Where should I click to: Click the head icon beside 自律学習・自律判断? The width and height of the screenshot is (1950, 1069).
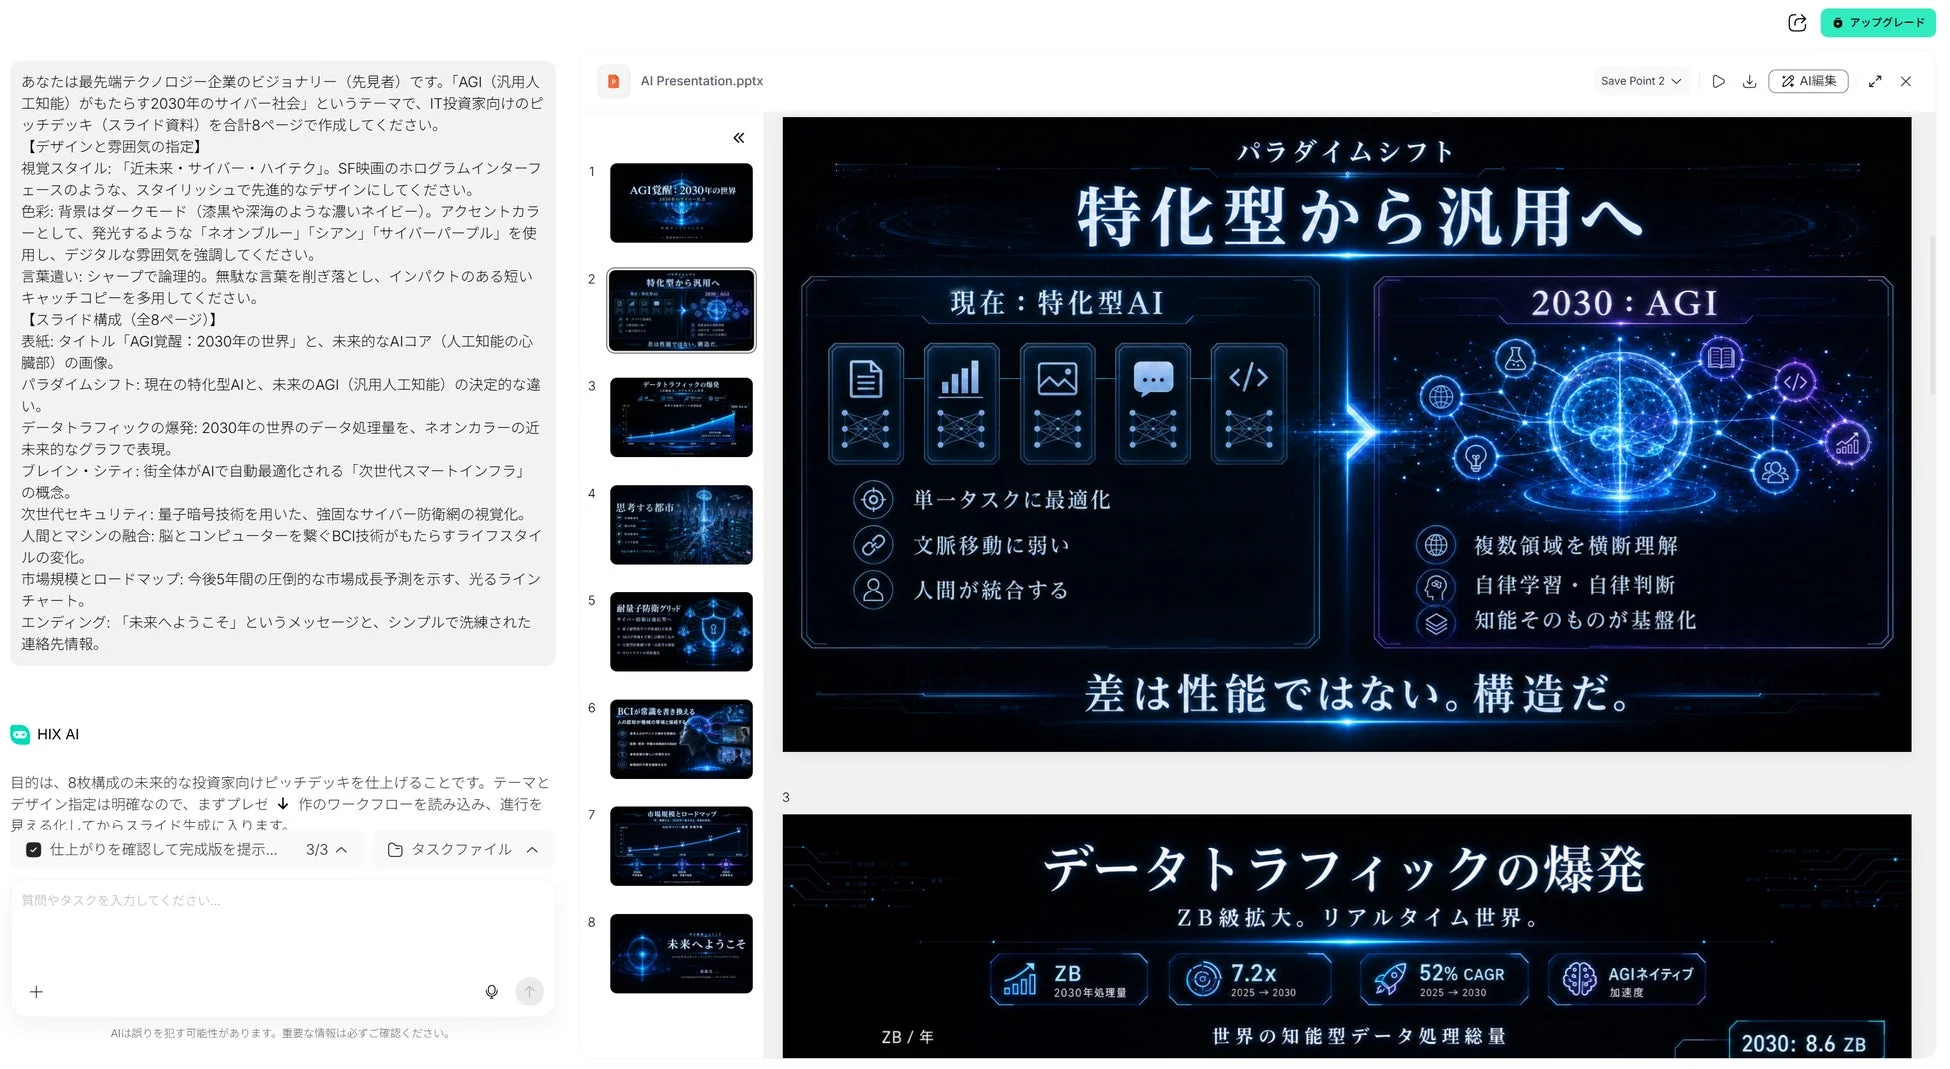coord(1436,585)
